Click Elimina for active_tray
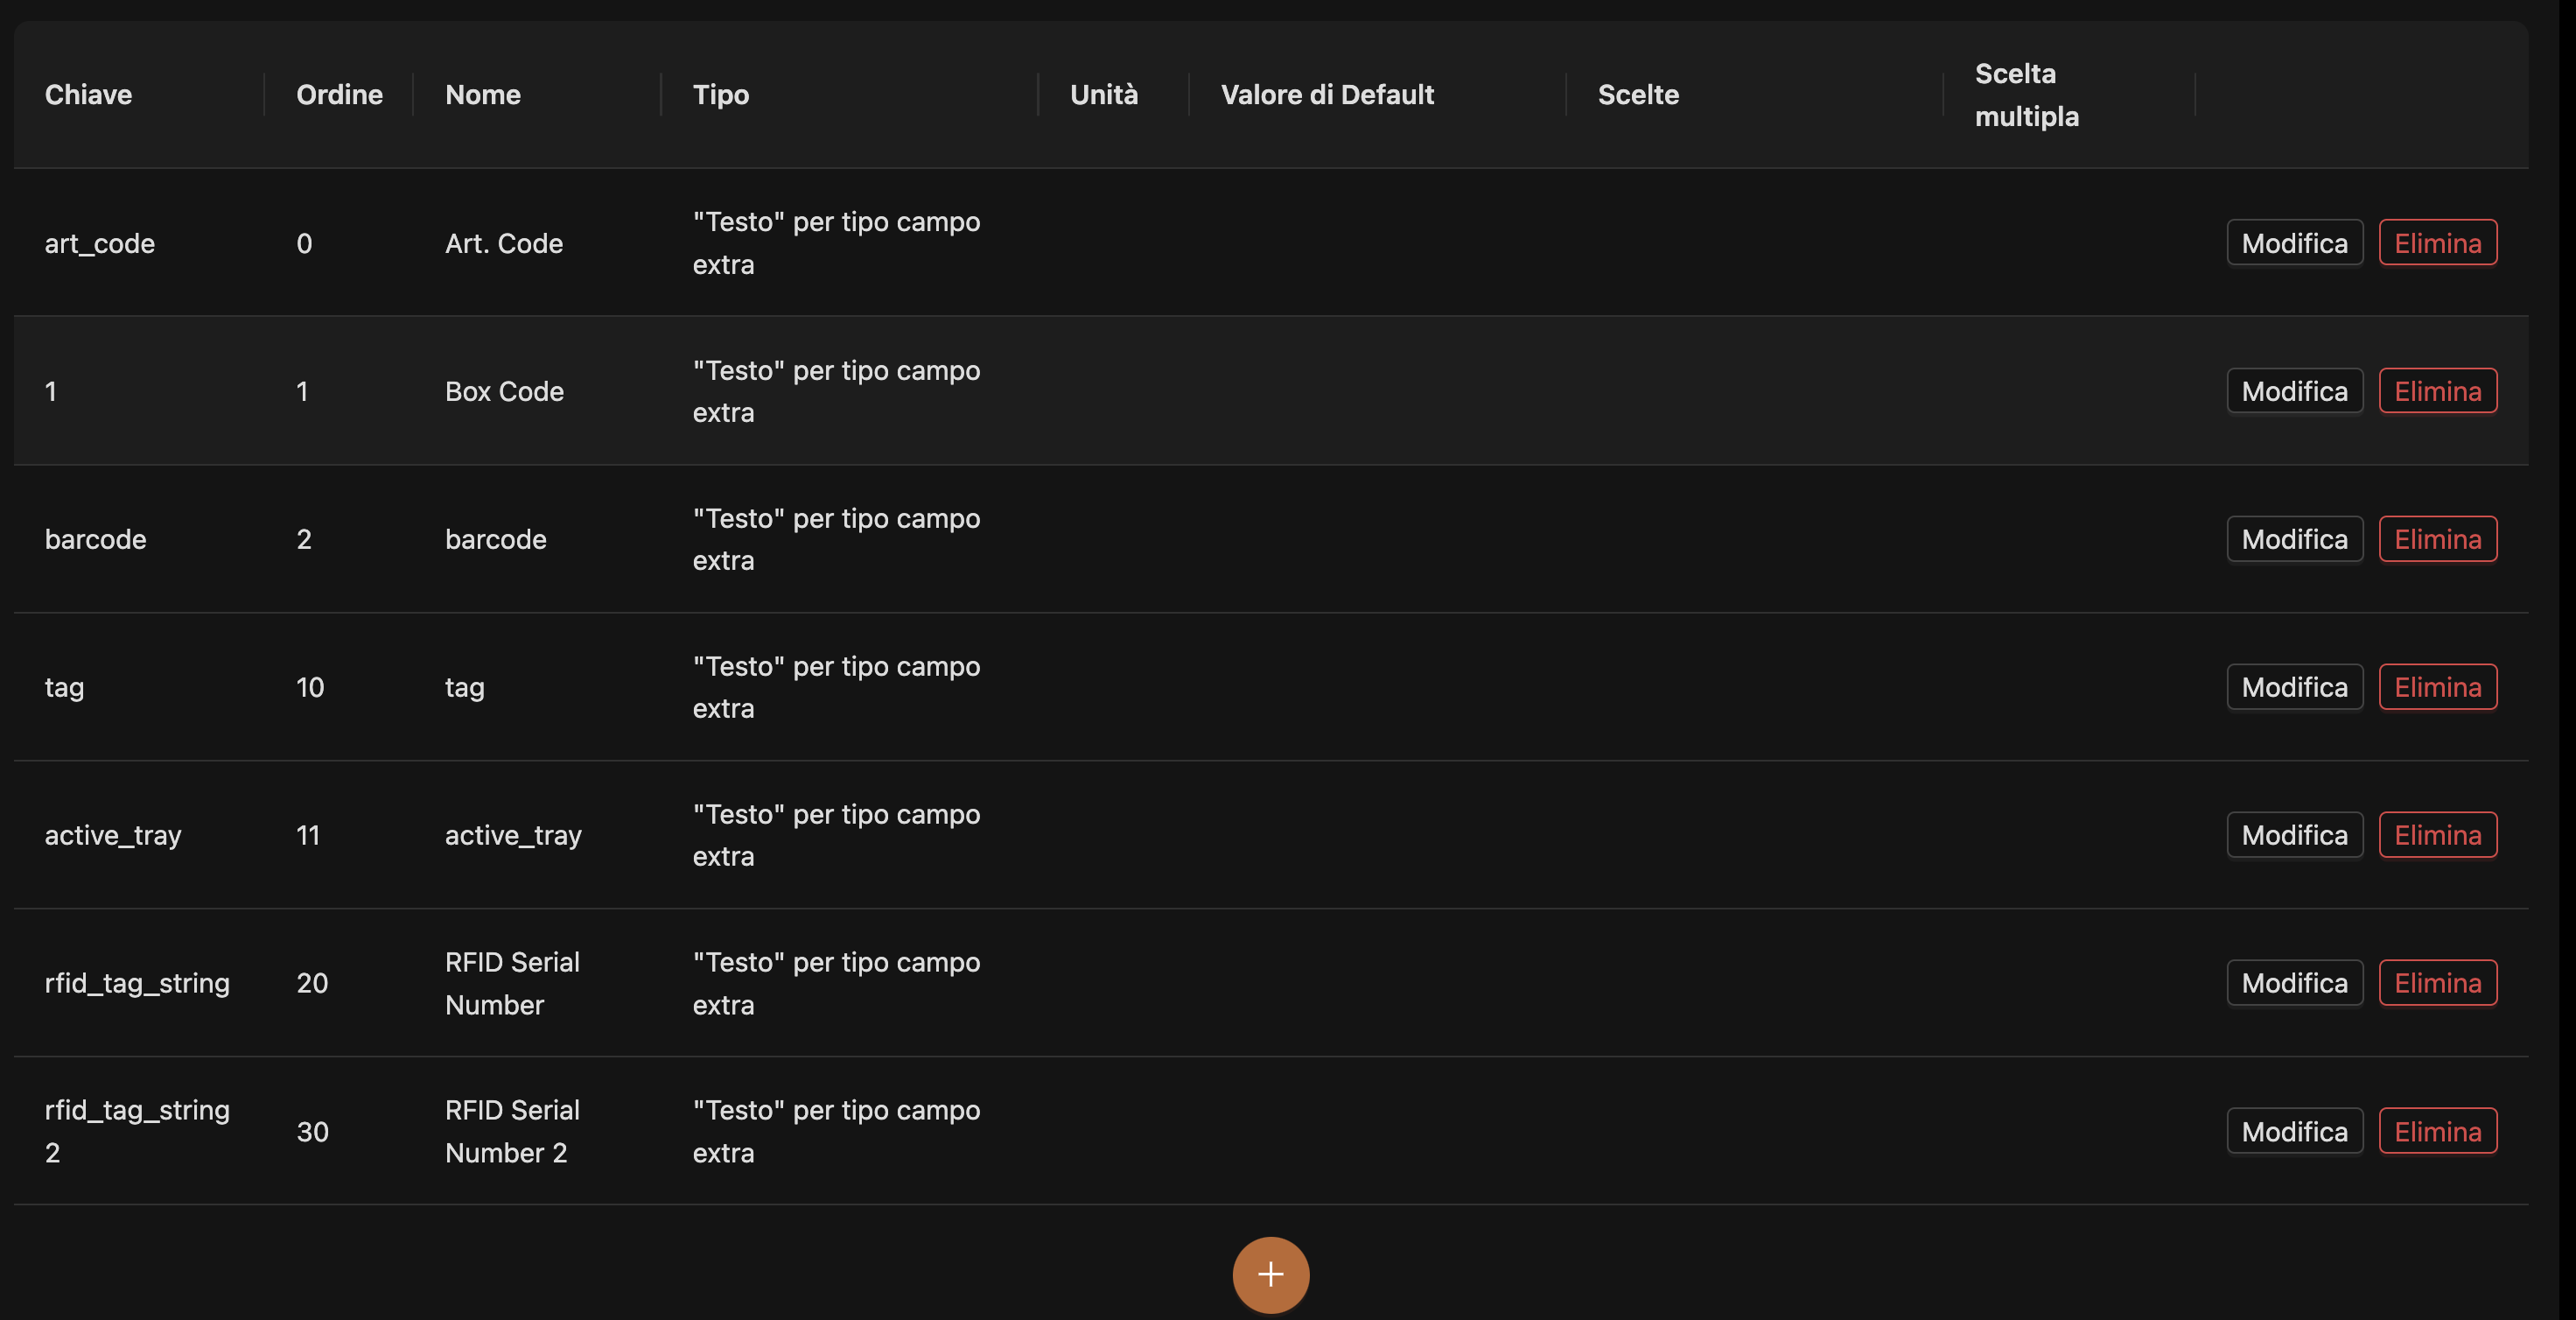 click(2437, 834)
